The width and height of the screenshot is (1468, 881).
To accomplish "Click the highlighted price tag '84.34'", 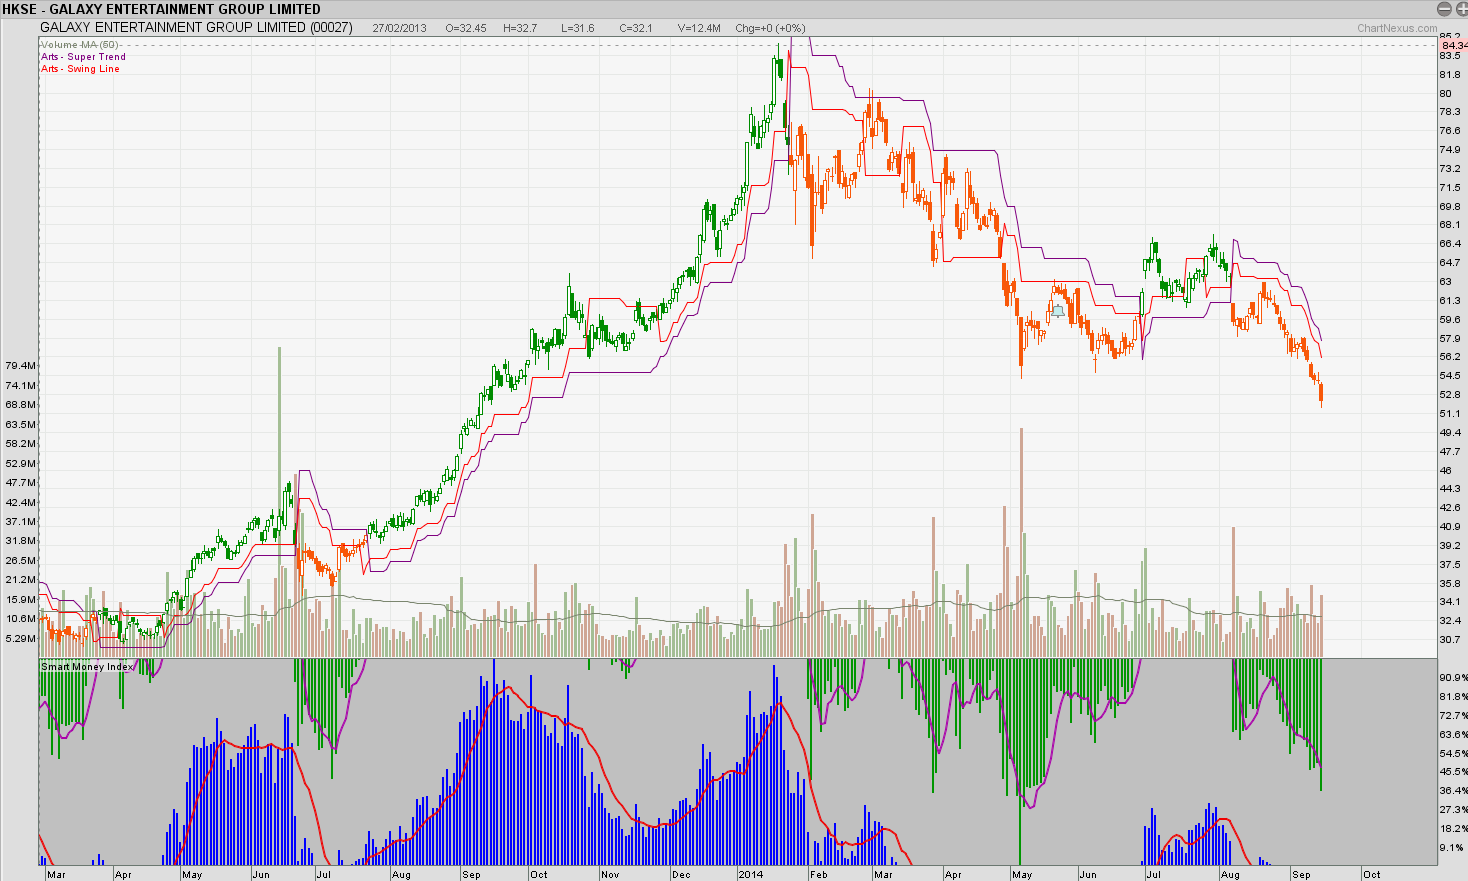I will (1453, 46).
